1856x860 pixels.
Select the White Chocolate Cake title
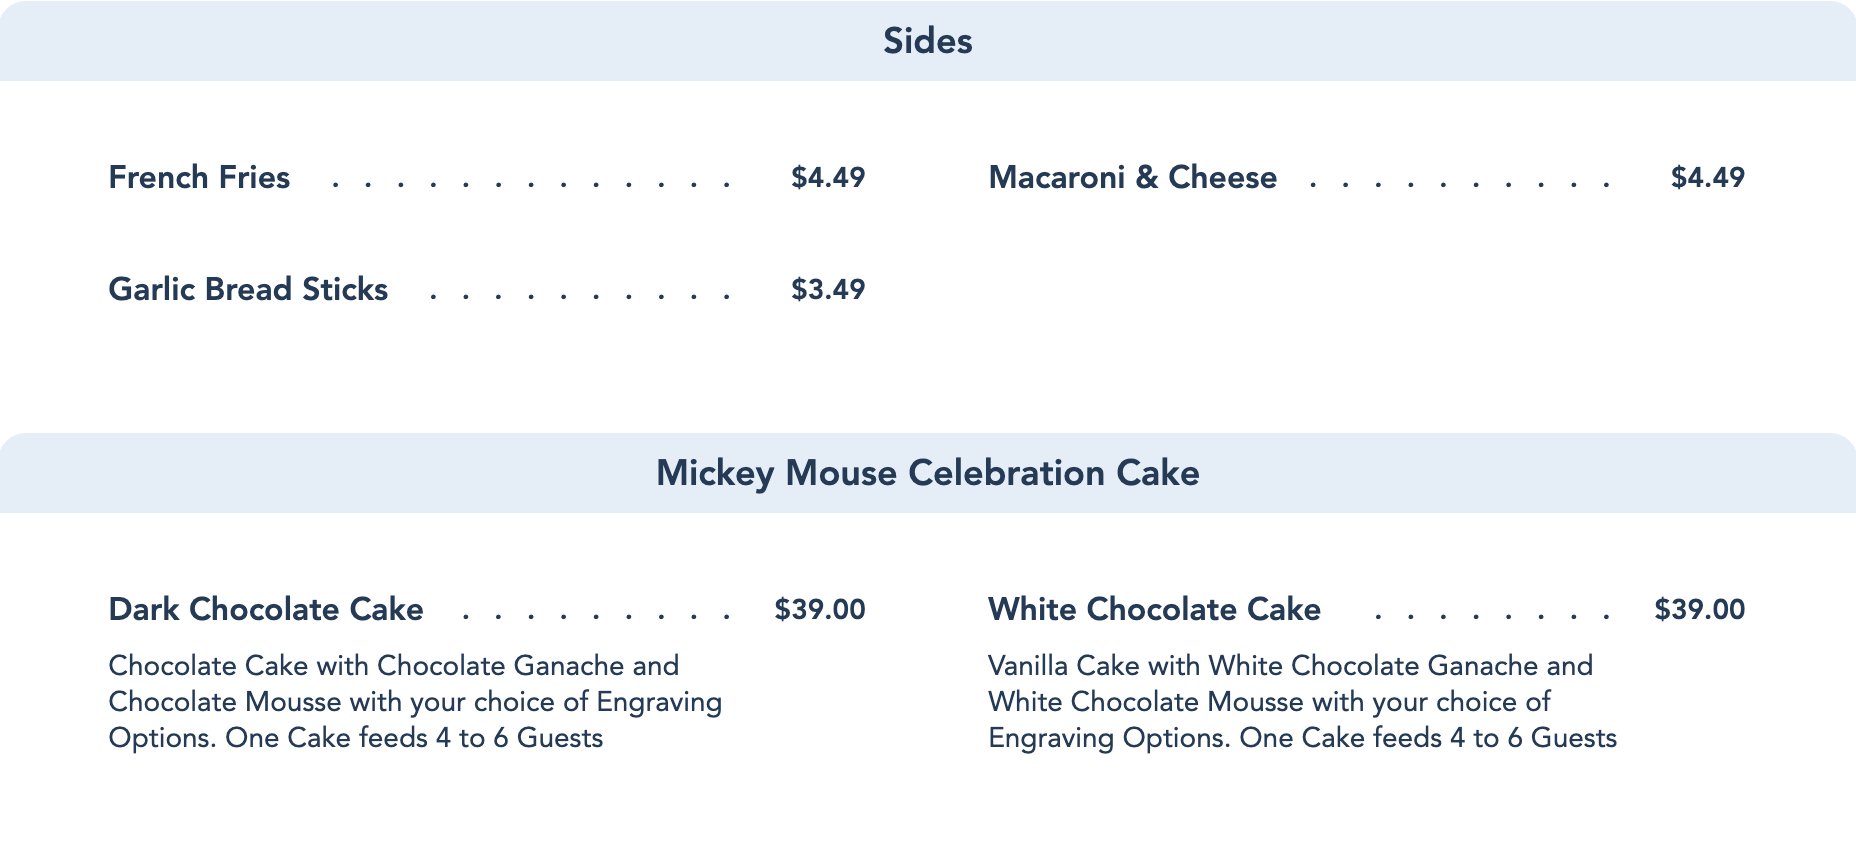click(1154, 609)
